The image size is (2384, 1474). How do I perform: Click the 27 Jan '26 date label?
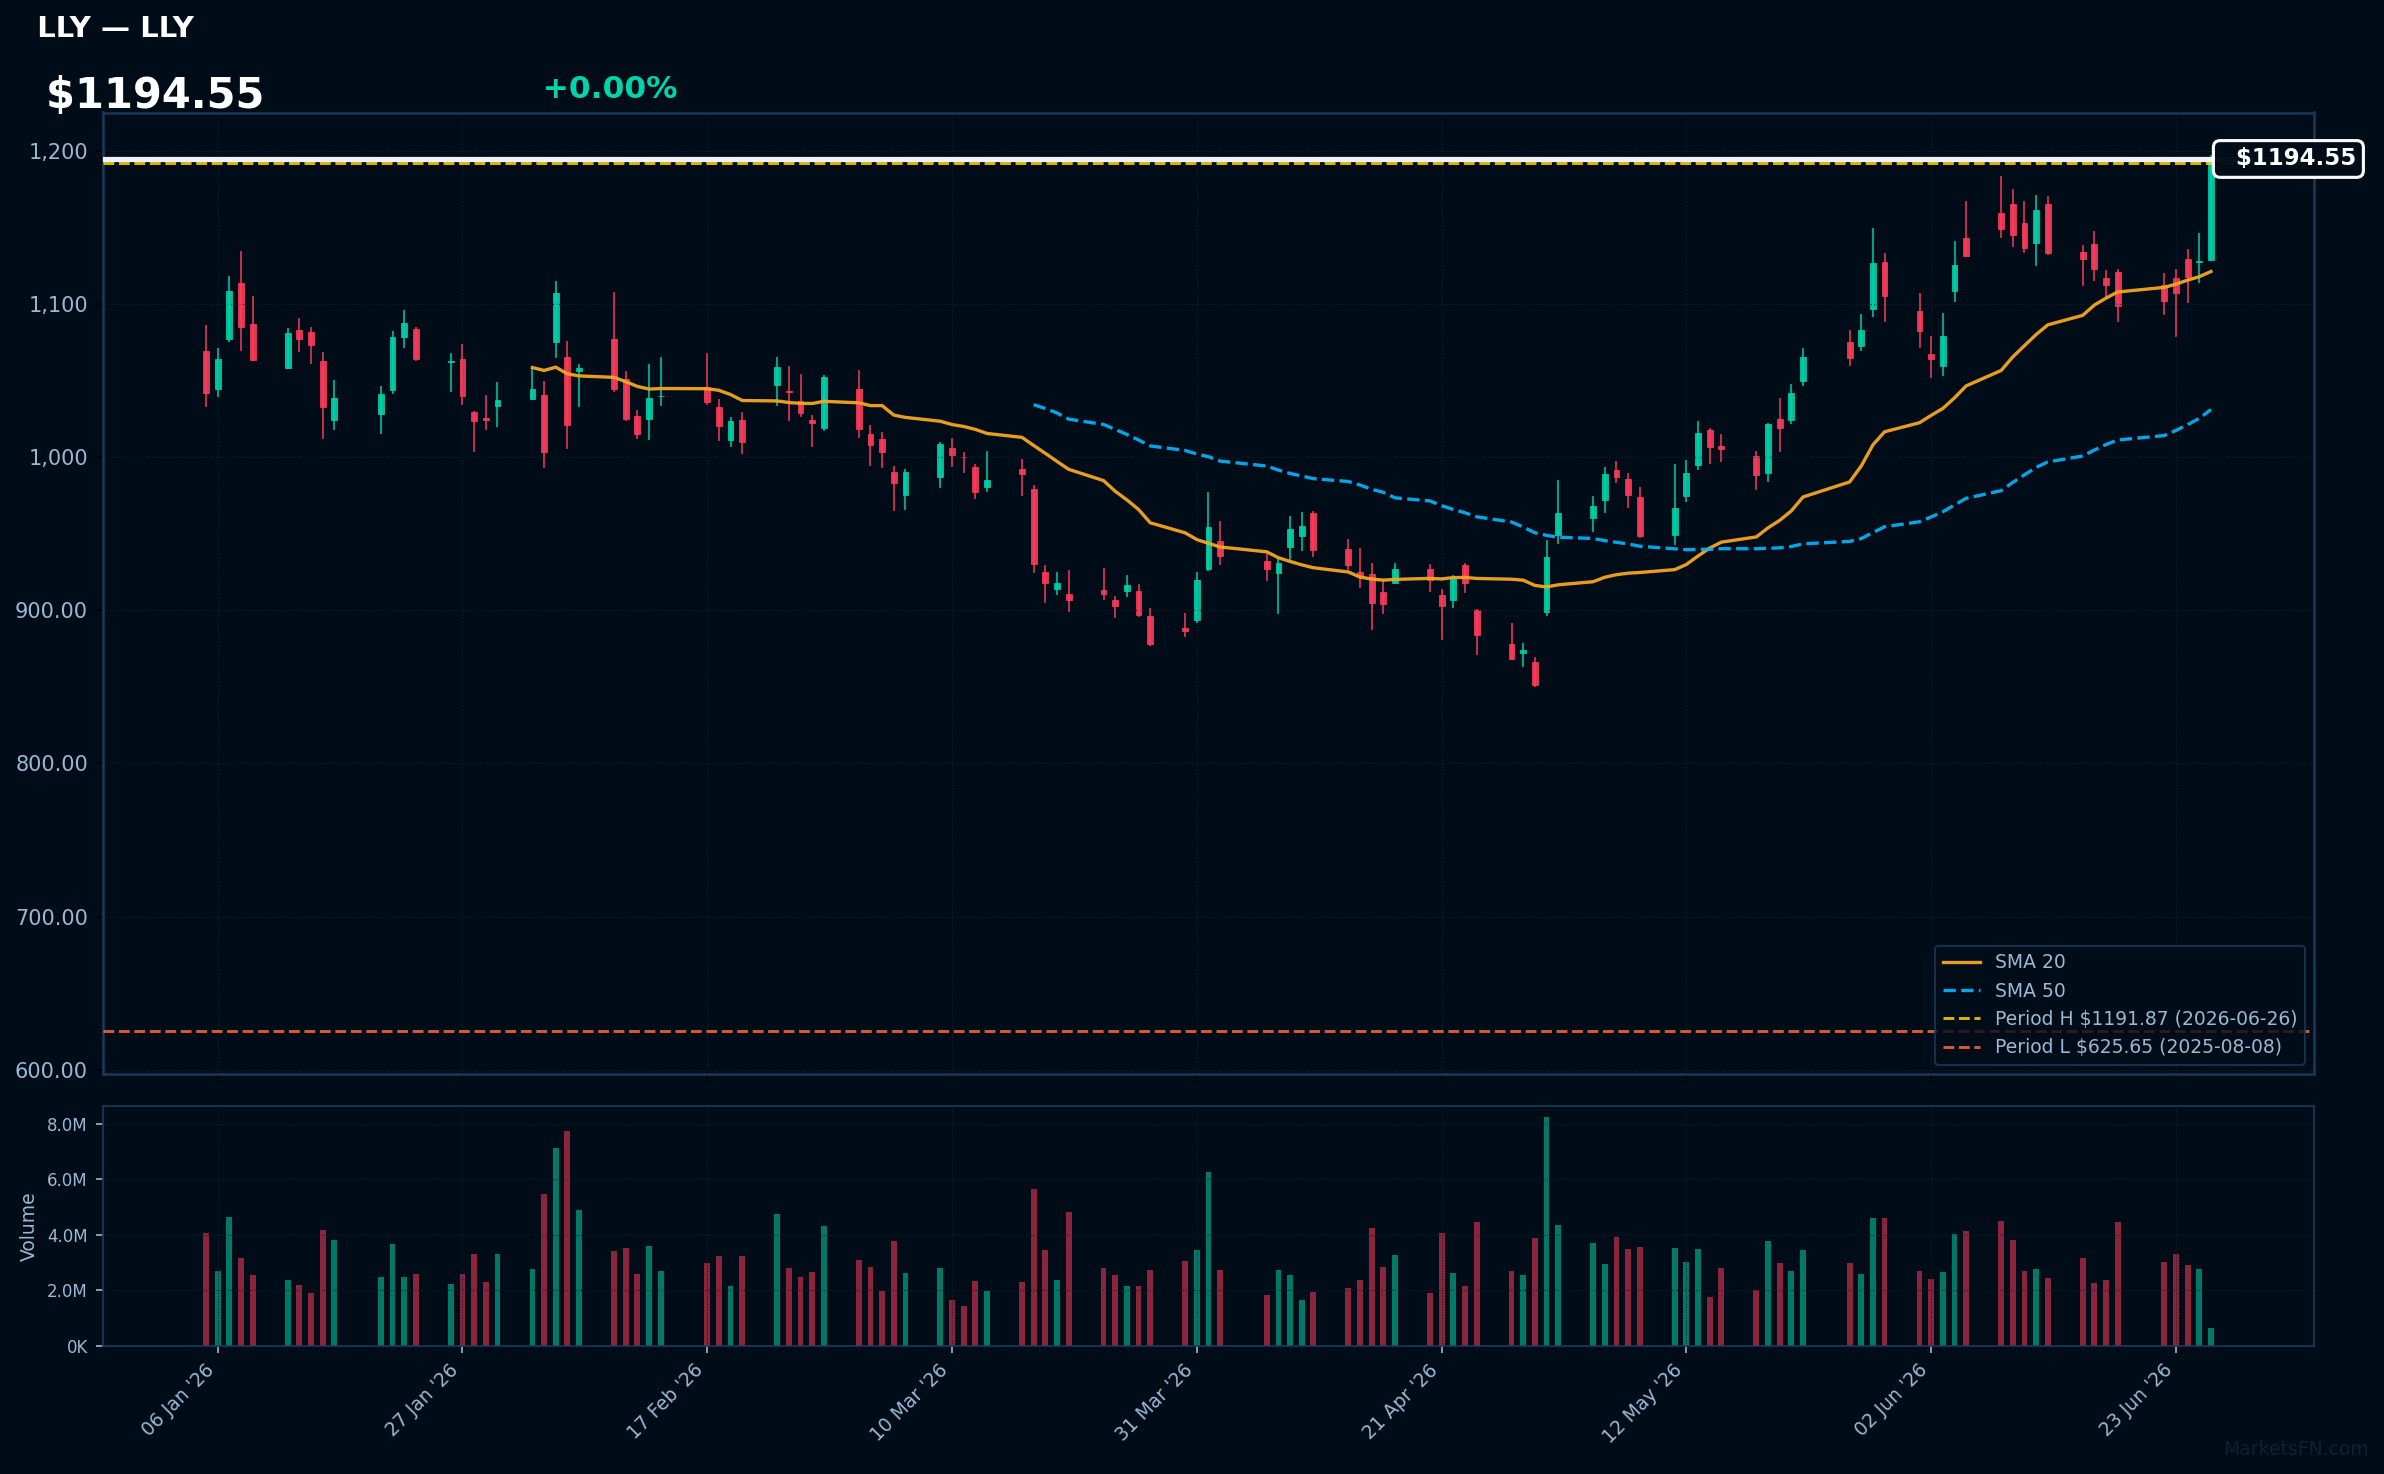[x=422, y=1399]
